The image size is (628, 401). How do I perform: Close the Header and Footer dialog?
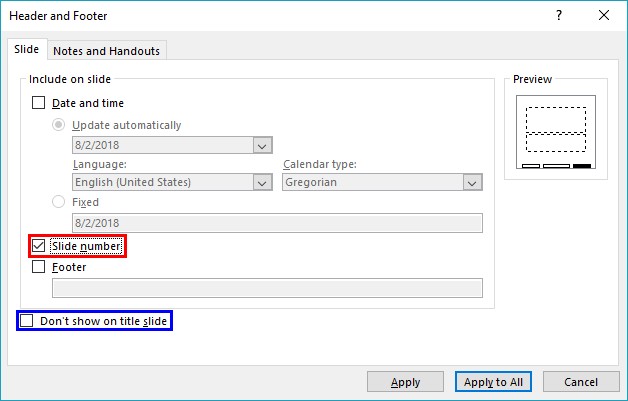pyautogui.click(x=604, y=15)
